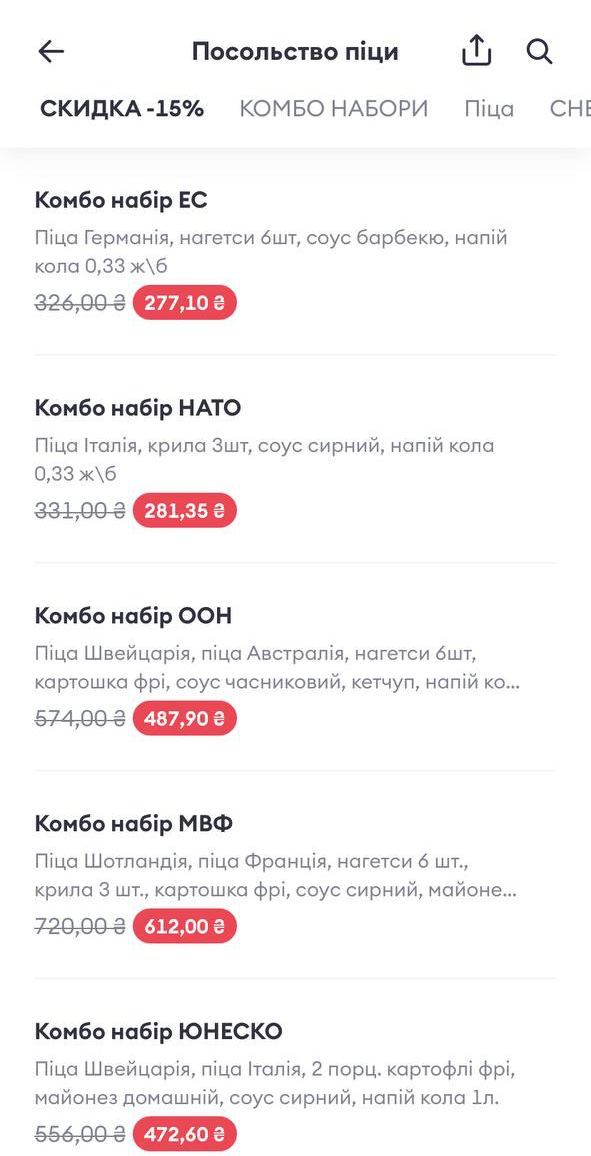The image size is (591, 1156).
Task: Tap the back arrow icon
Action: point(52,52)
